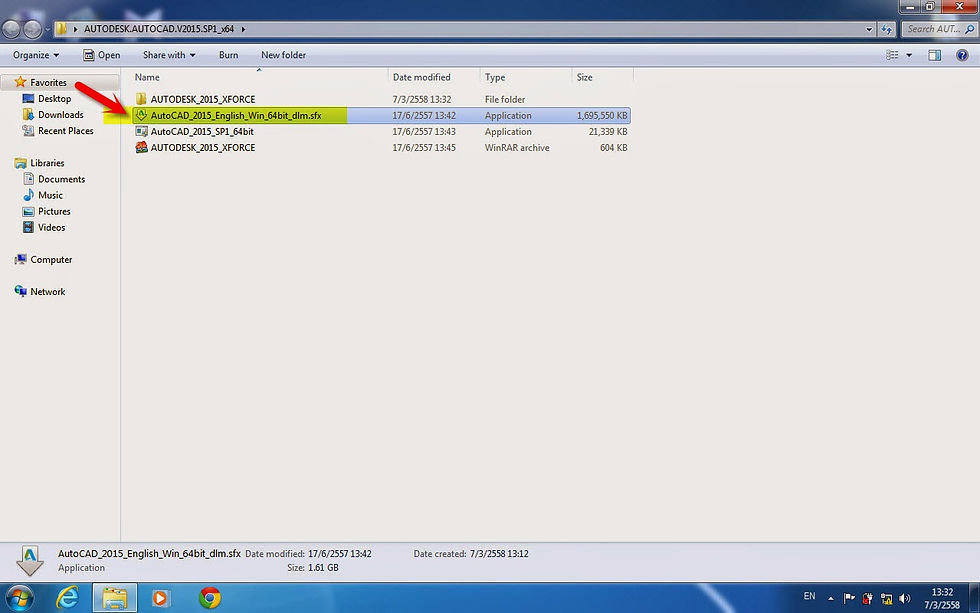The width and height of the screenshot is (980, 613).
Task: Open the Share with menu
Action: [169, 55]
